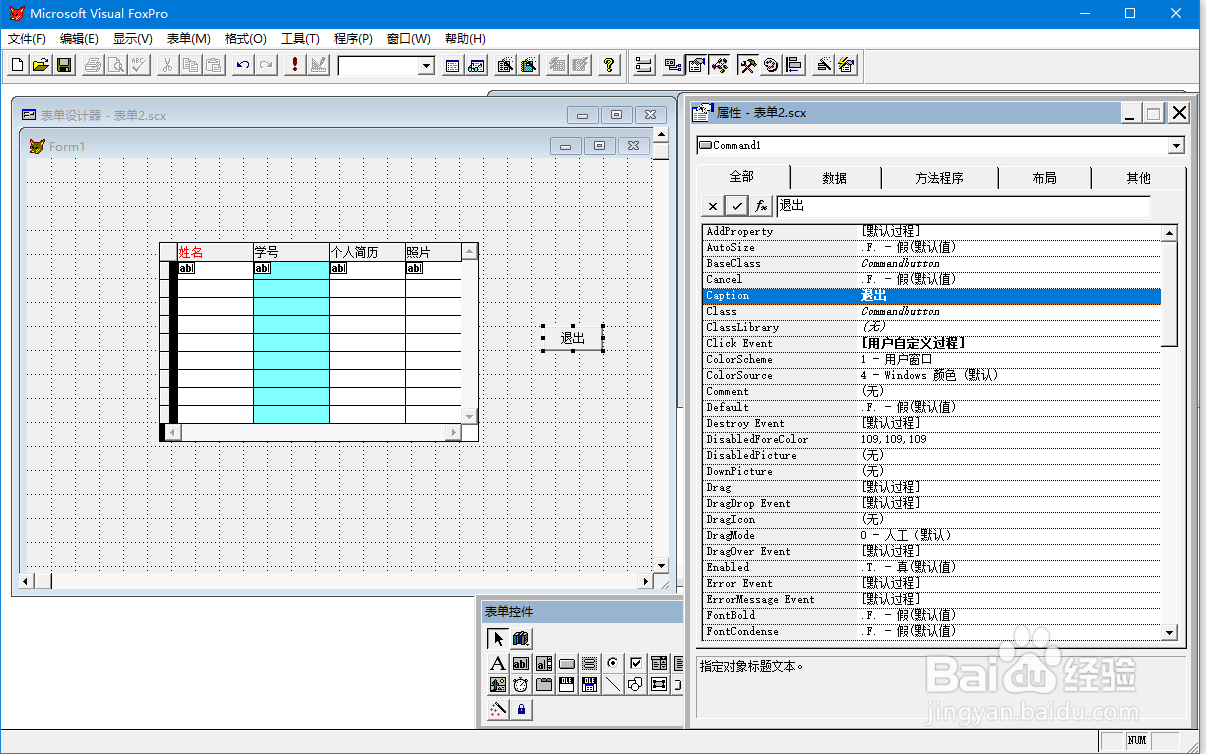The width and height of the screenshot is (1206, 754).
Task: Select the Option Group radio control tool
Action: click(x=613, y=663)
